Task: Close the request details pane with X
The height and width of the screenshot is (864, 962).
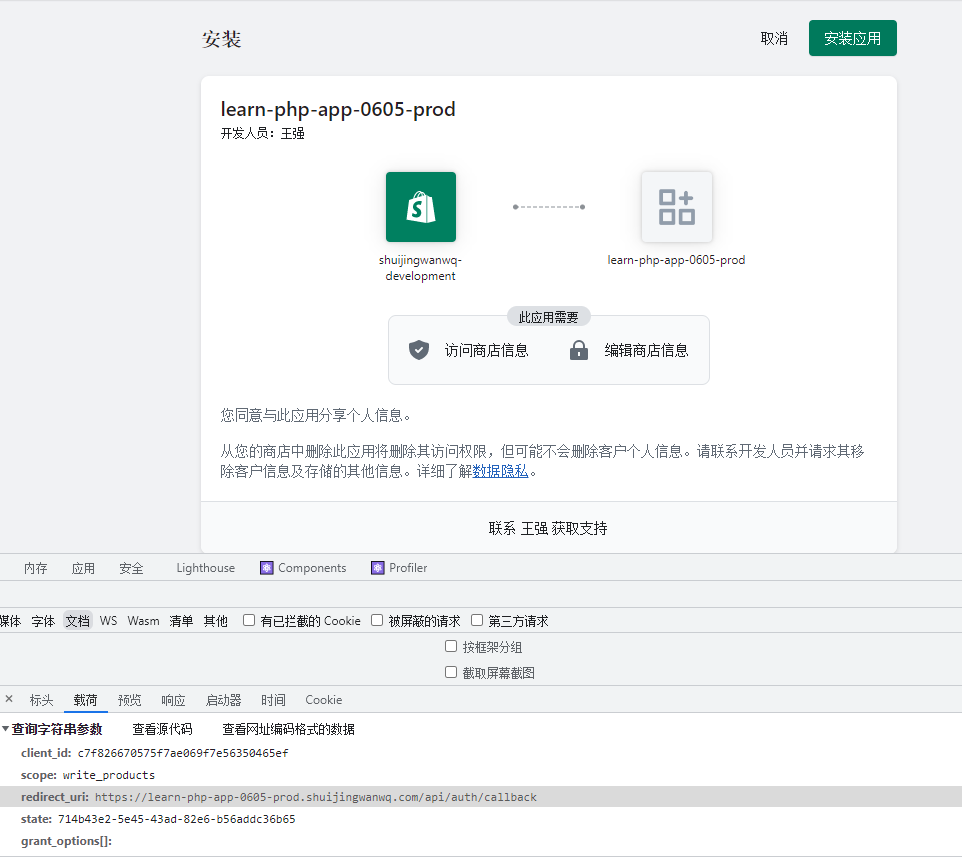Action: [x=9, y=700]
